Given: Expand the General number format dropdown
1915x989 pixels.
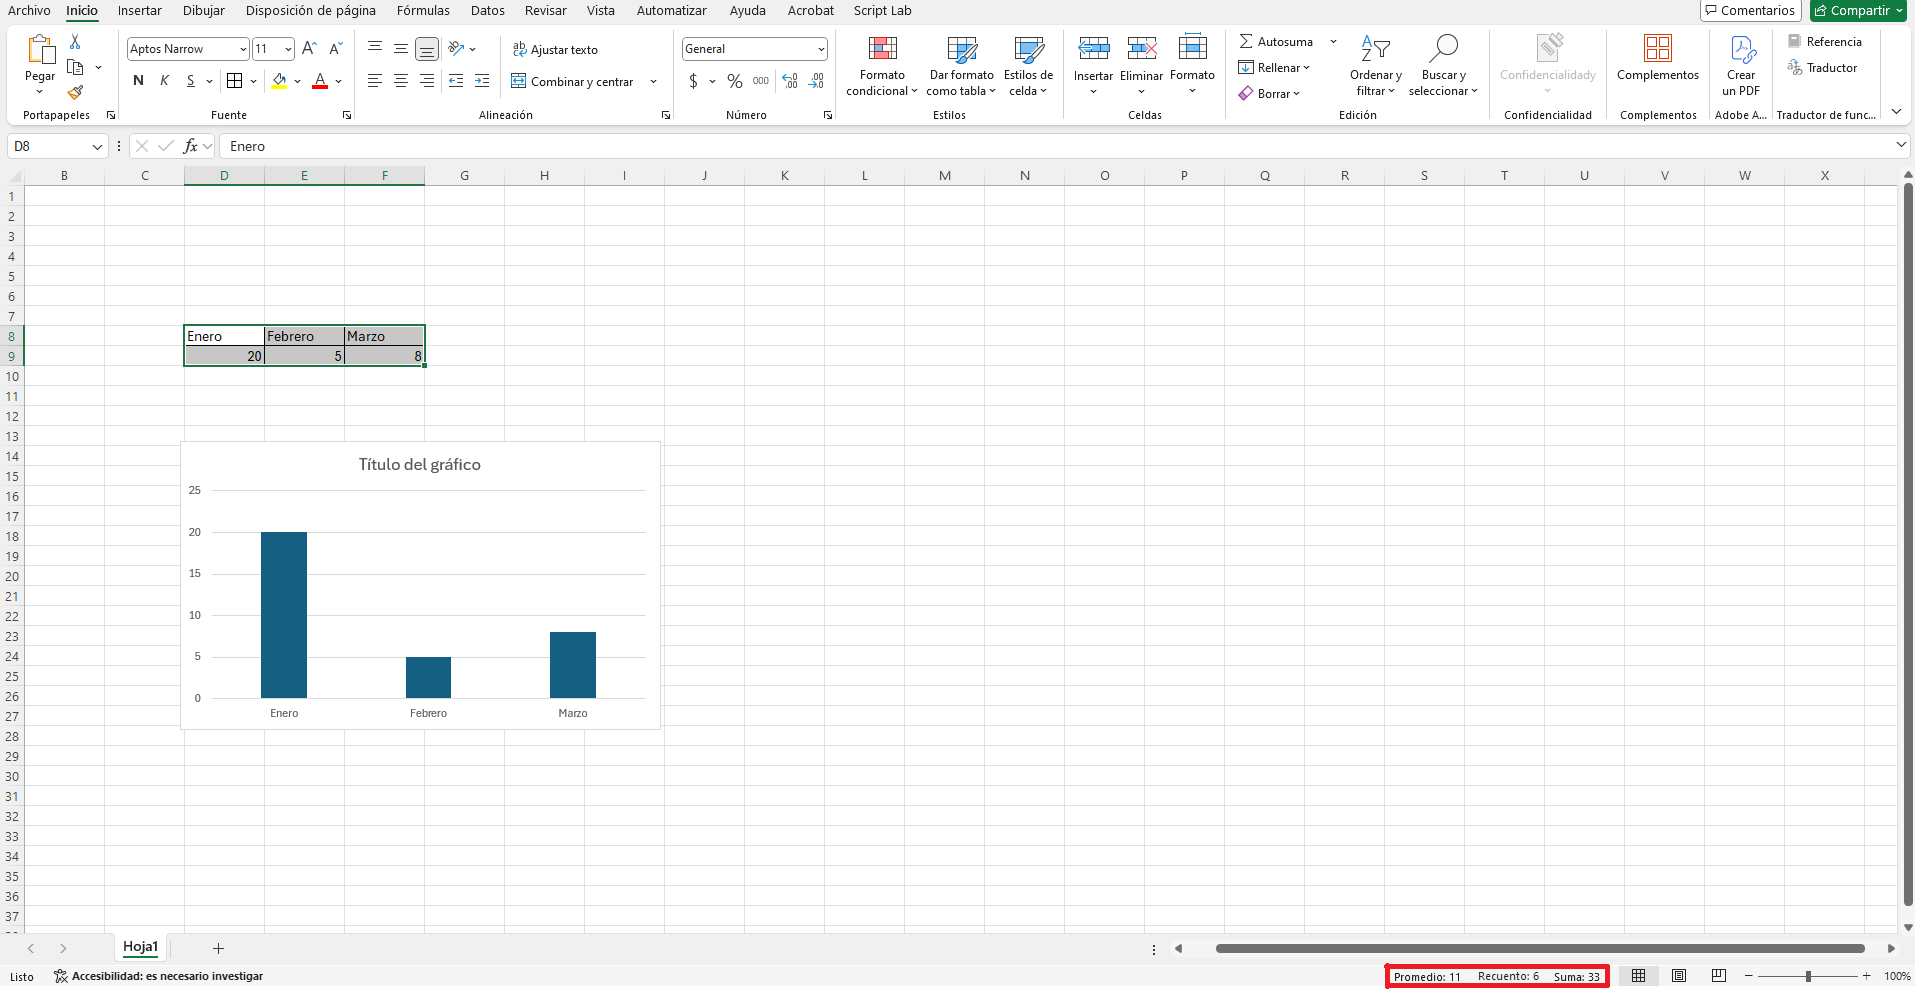Looking at the screenshot, I should [x=820, y=49].
